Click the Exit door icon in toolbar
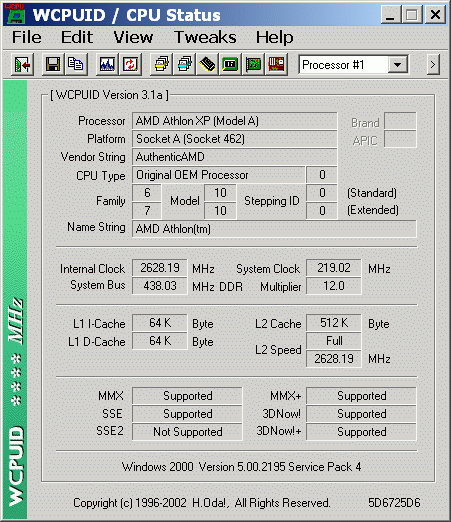This screenshot has height=522, width=451. point(22,64)
